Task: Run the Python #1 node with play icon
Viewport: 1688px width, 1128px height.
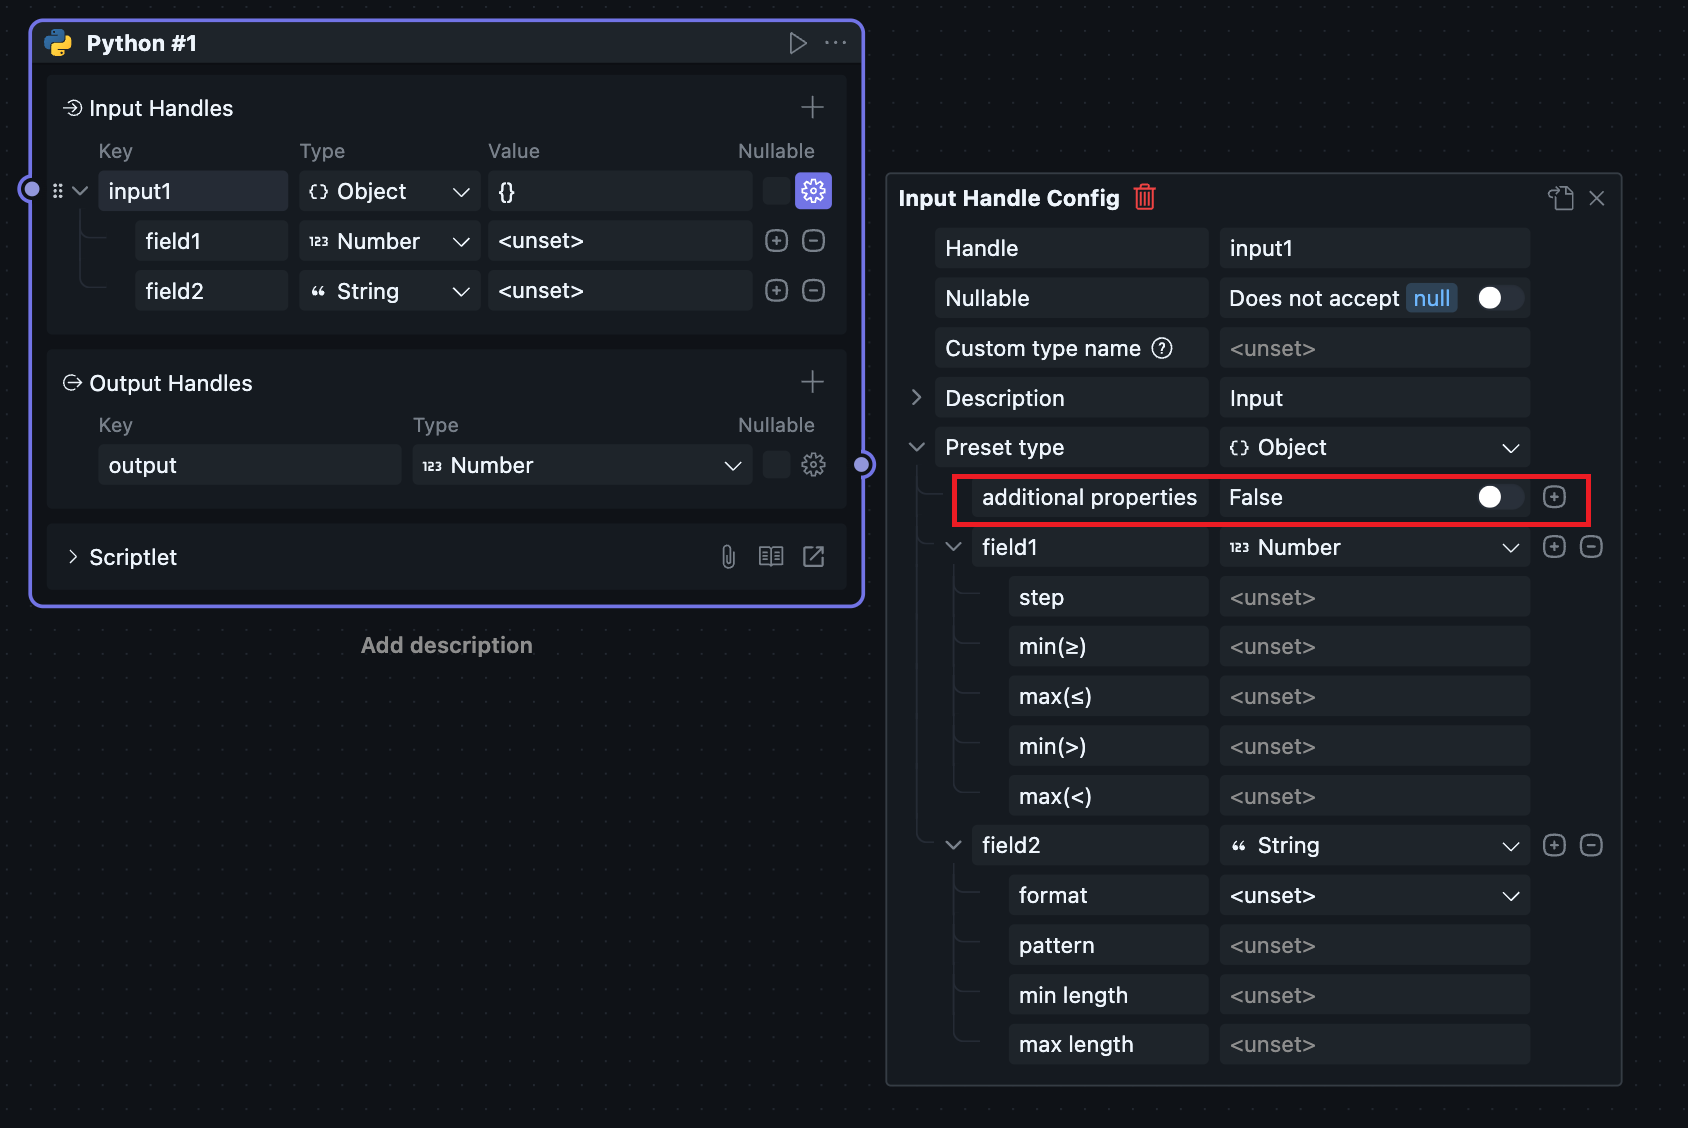Action: click(x=797, y=43)
